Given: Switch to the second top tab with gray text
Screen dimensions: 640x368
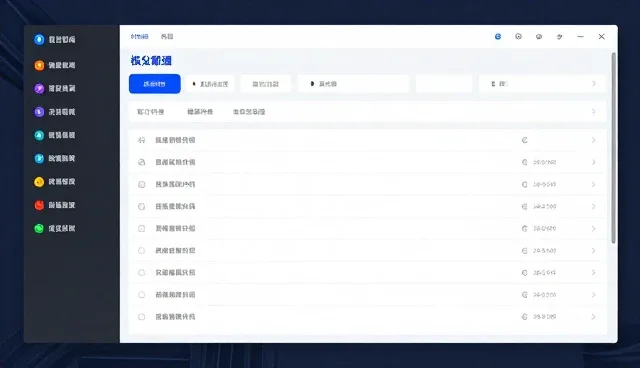Looking at the screenshot, I should tap(167, 37).
